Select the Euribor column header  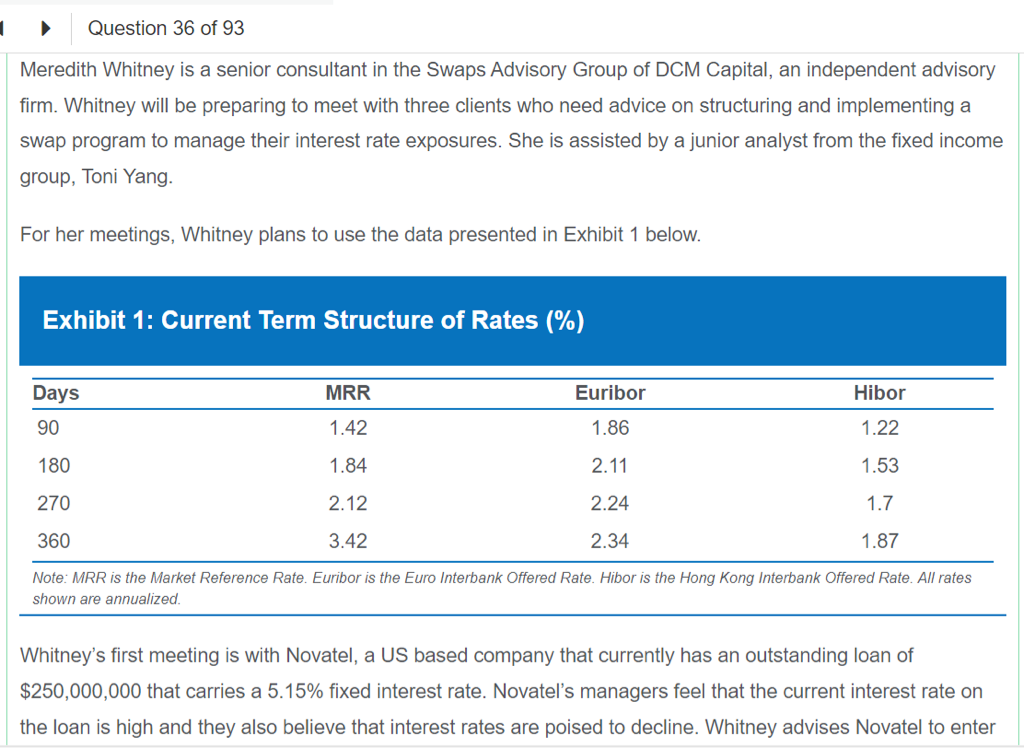(x=610, y=393)
